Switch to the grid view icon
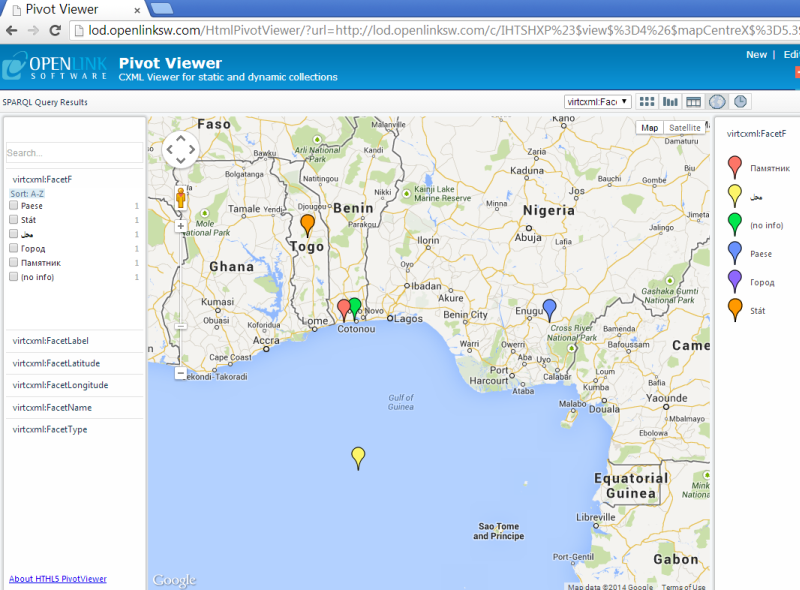The height and width of the screenshot is (590, 800). click(647, 102)
